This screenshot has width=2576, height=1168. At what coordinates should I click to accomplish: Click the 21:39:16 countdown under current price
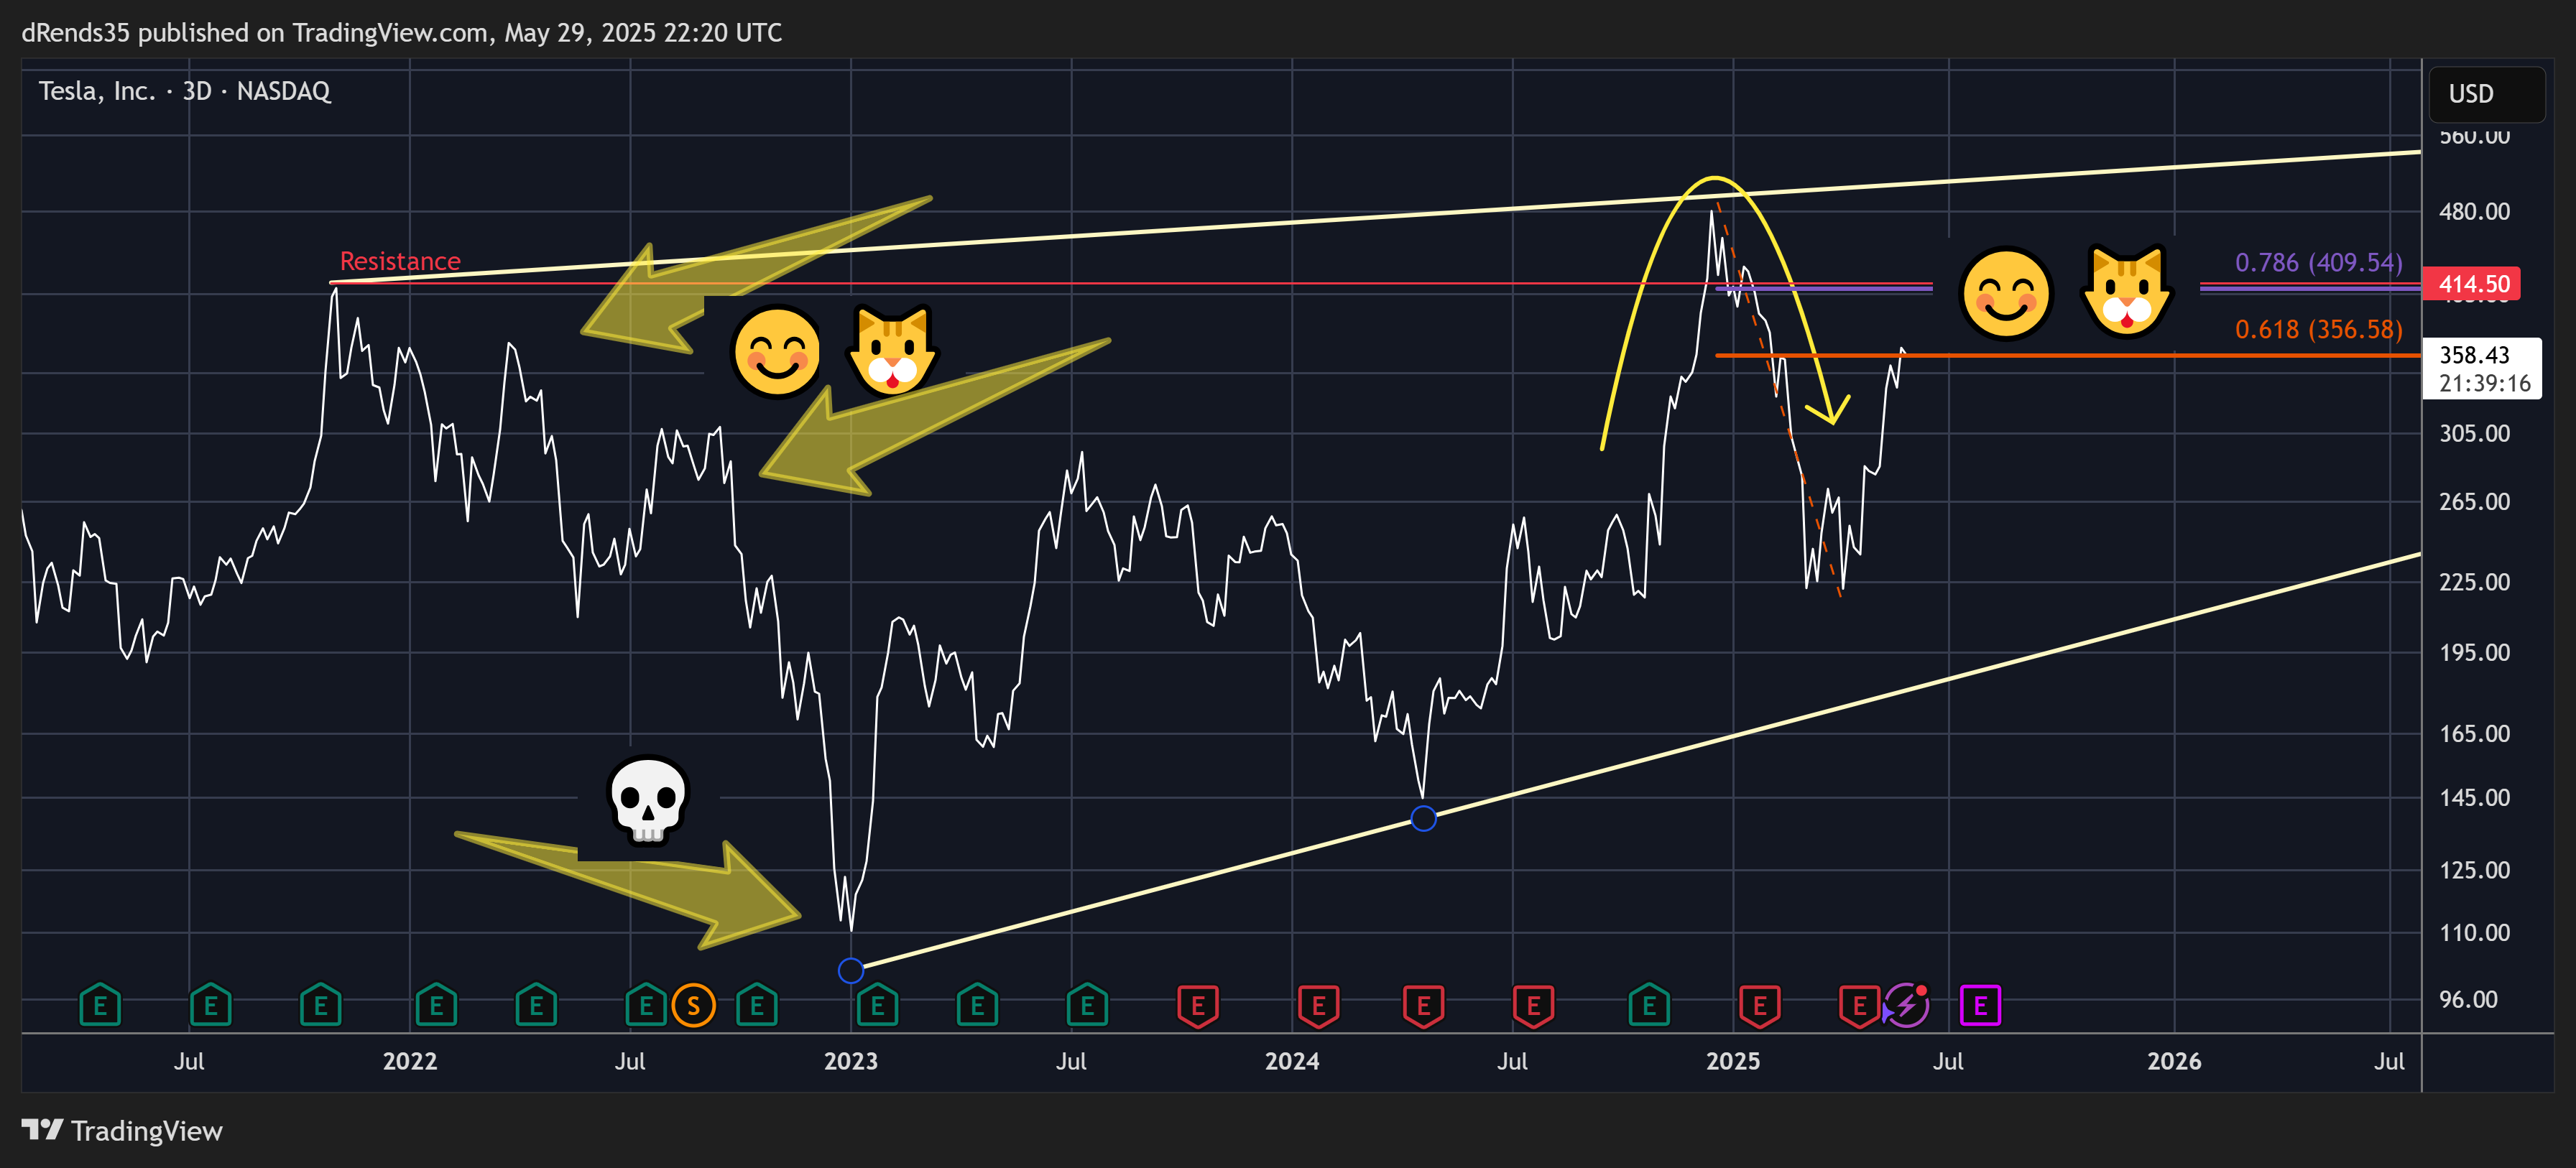2484,383
